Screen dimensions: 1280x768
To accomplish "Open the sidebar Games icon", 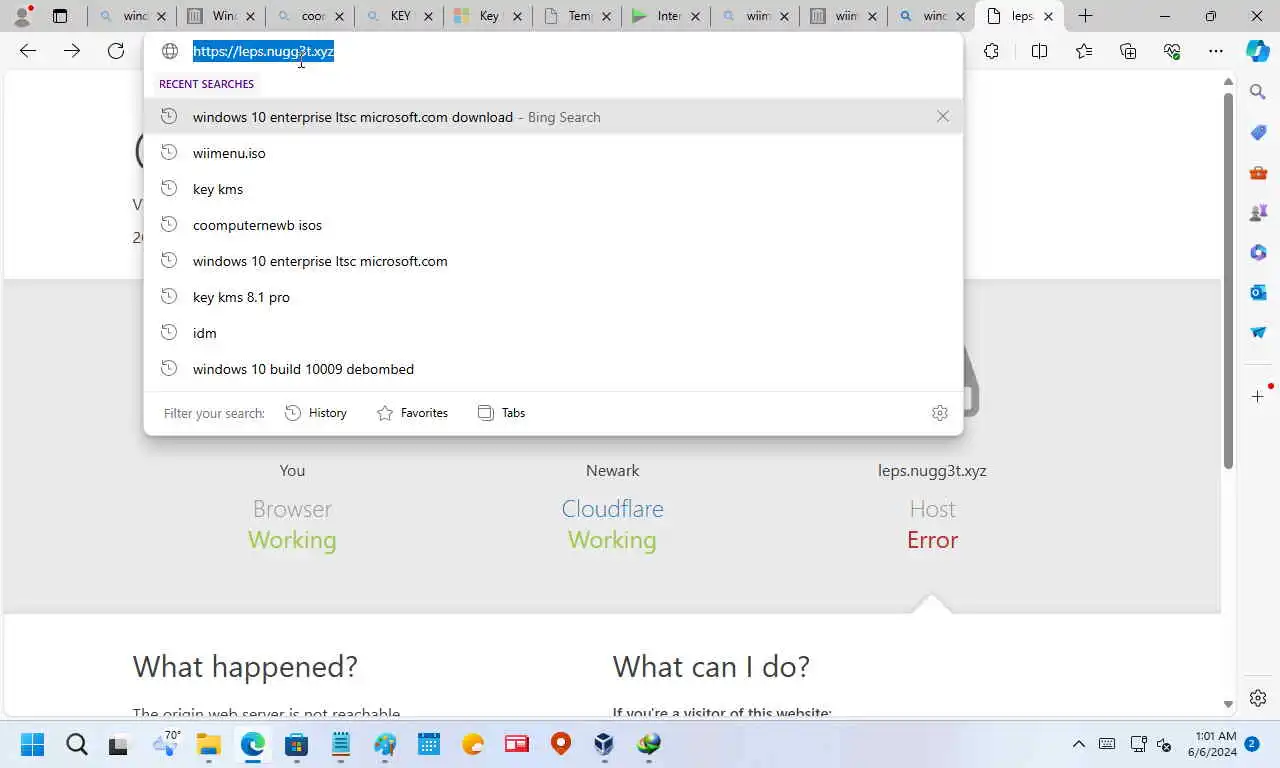I will pyautogui.click(x=1258, y=213).
